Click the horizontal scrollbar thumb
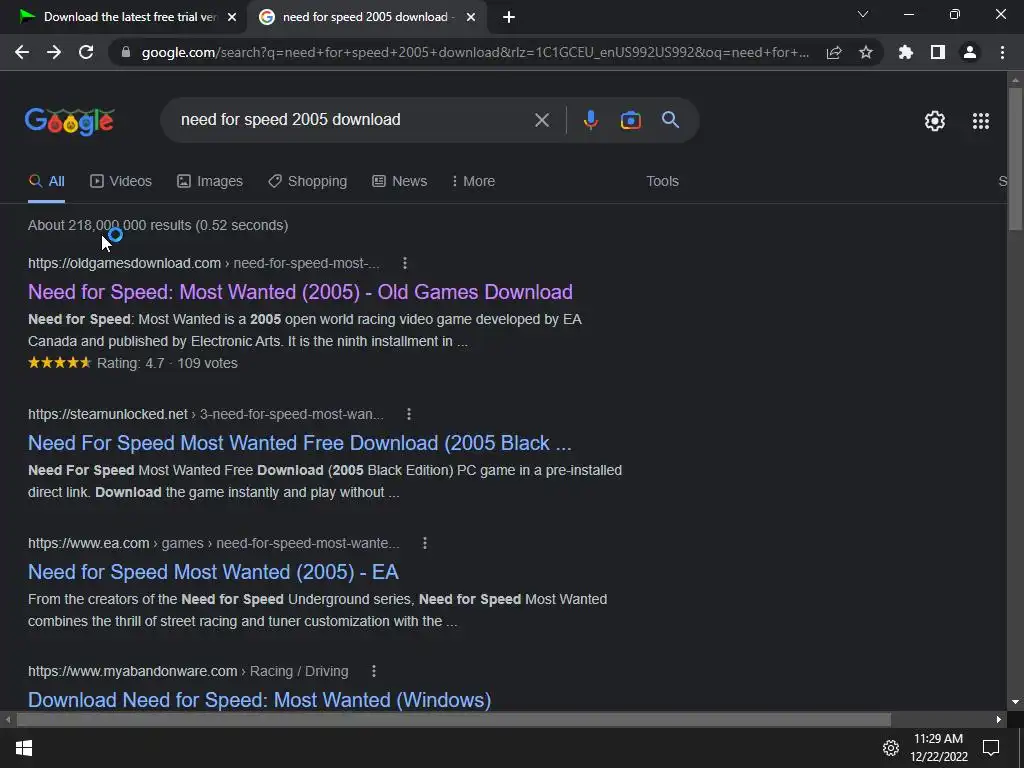The height and width of the screenshot is (768, 1024). pos(453,720)
